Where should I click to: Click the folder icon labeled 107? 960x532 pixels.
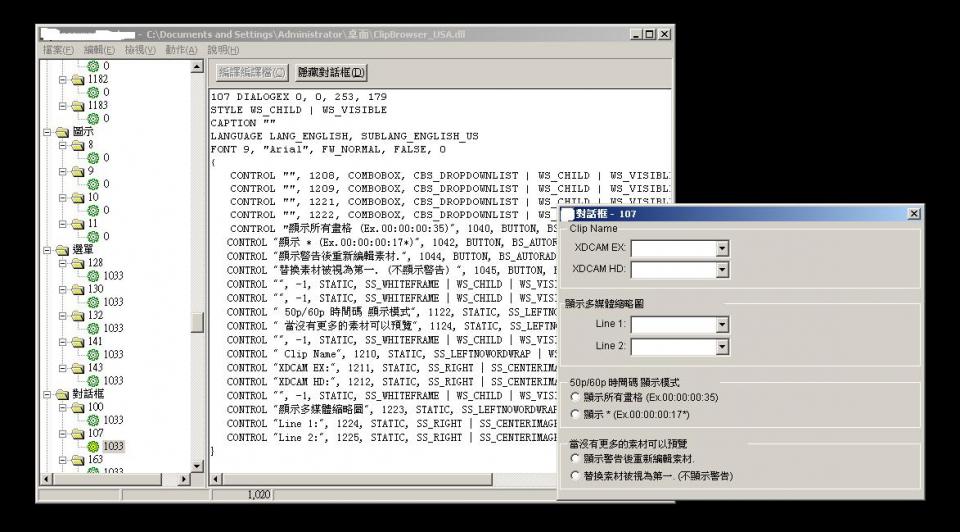(x=78, y=433)
